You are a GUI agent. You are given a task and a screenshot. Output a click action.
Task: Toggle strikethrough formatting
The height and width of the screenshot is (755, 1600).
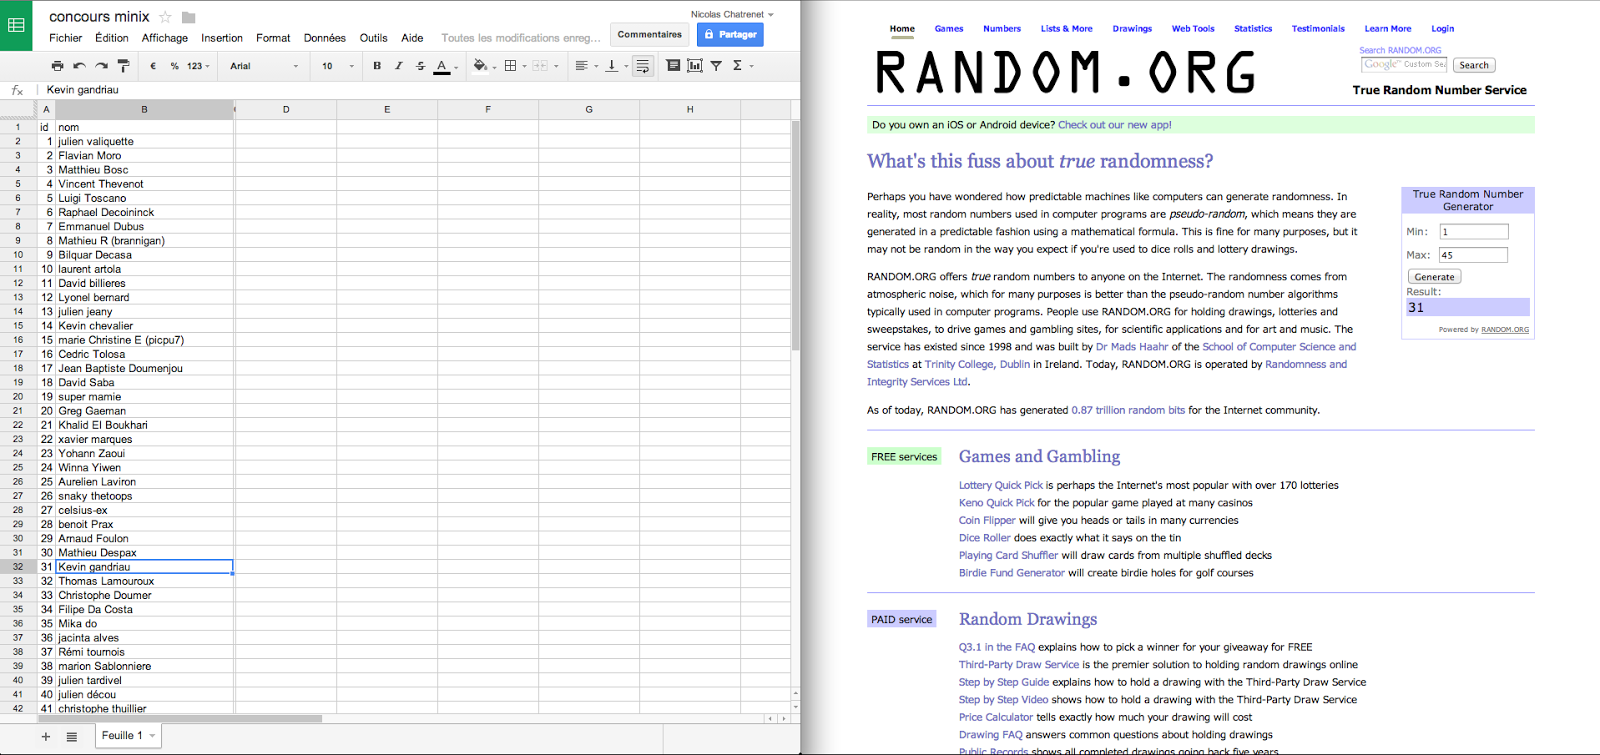coord(420,66)
